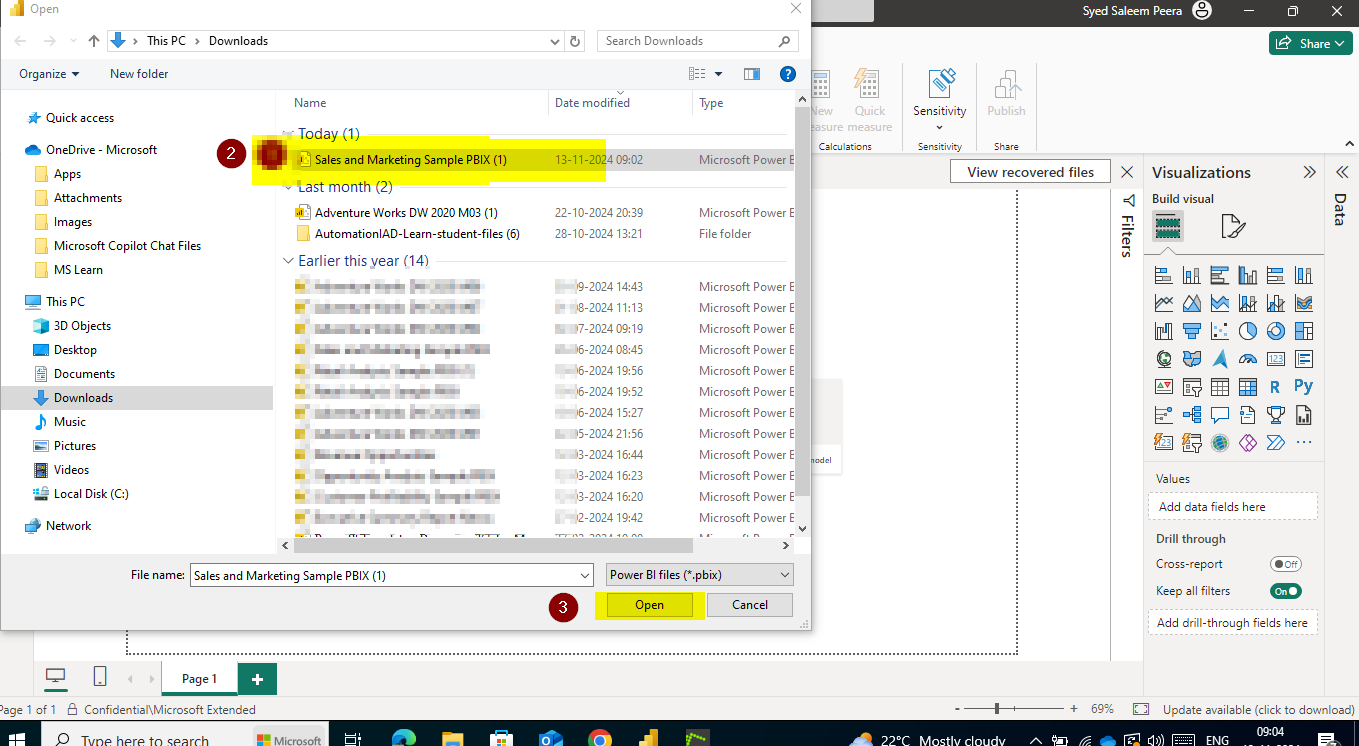Image resolution: width=1359 pixels, height=746 pixels.
Task: Create a New folder
Action: [x=139, y=74]
